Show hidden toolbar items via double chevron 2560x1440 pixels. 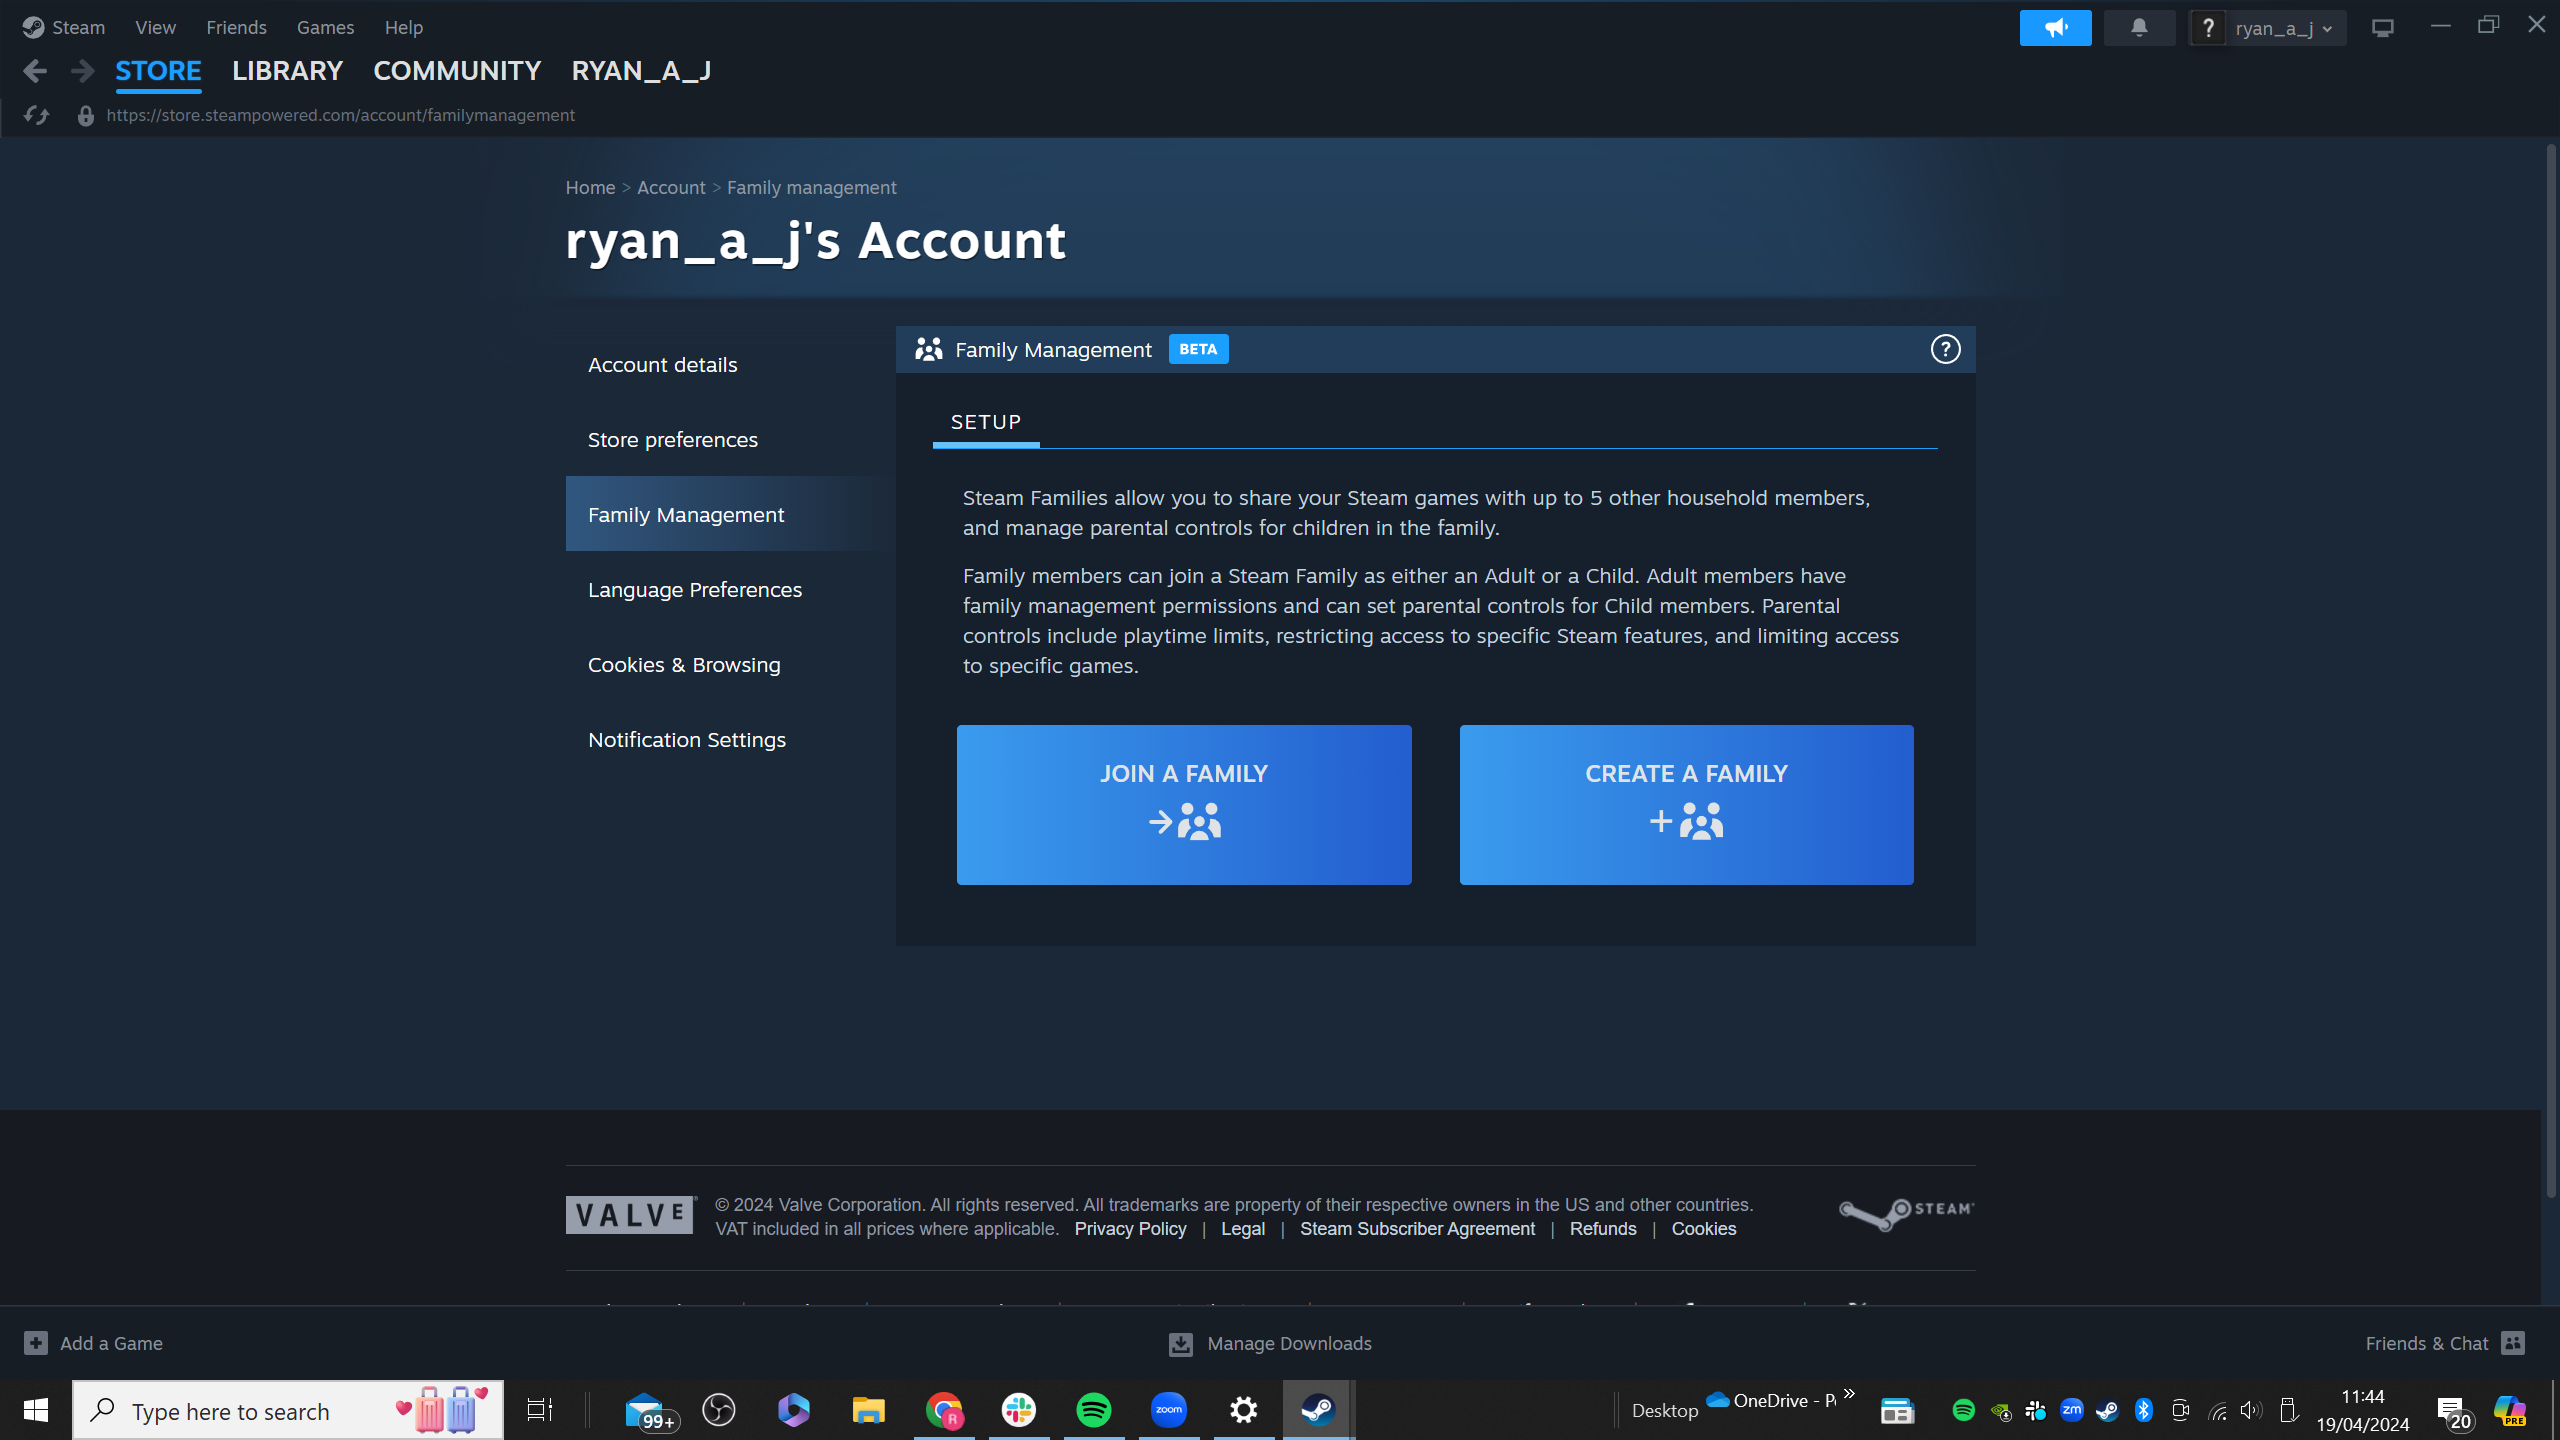pos(1849,1393)
